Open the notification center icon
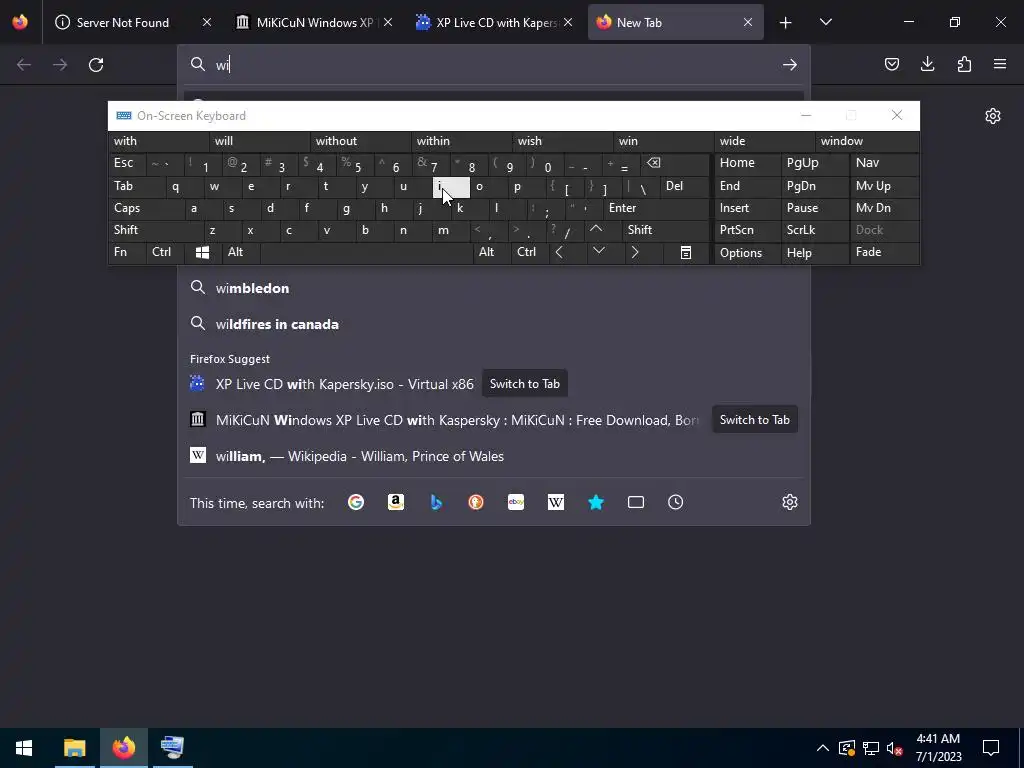The width and height of the screenshot is (1024, 768). coord(991,748)
